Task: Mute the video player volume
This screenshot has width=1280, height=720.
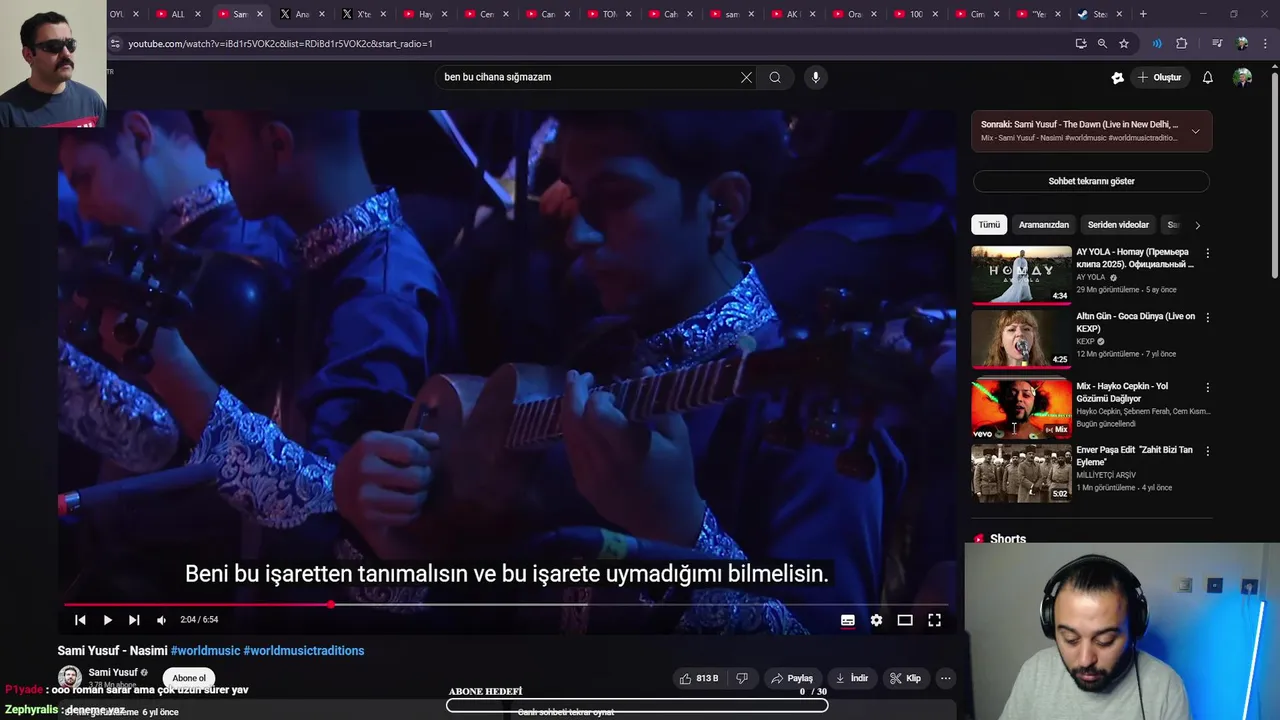Action: coord(161,620)
